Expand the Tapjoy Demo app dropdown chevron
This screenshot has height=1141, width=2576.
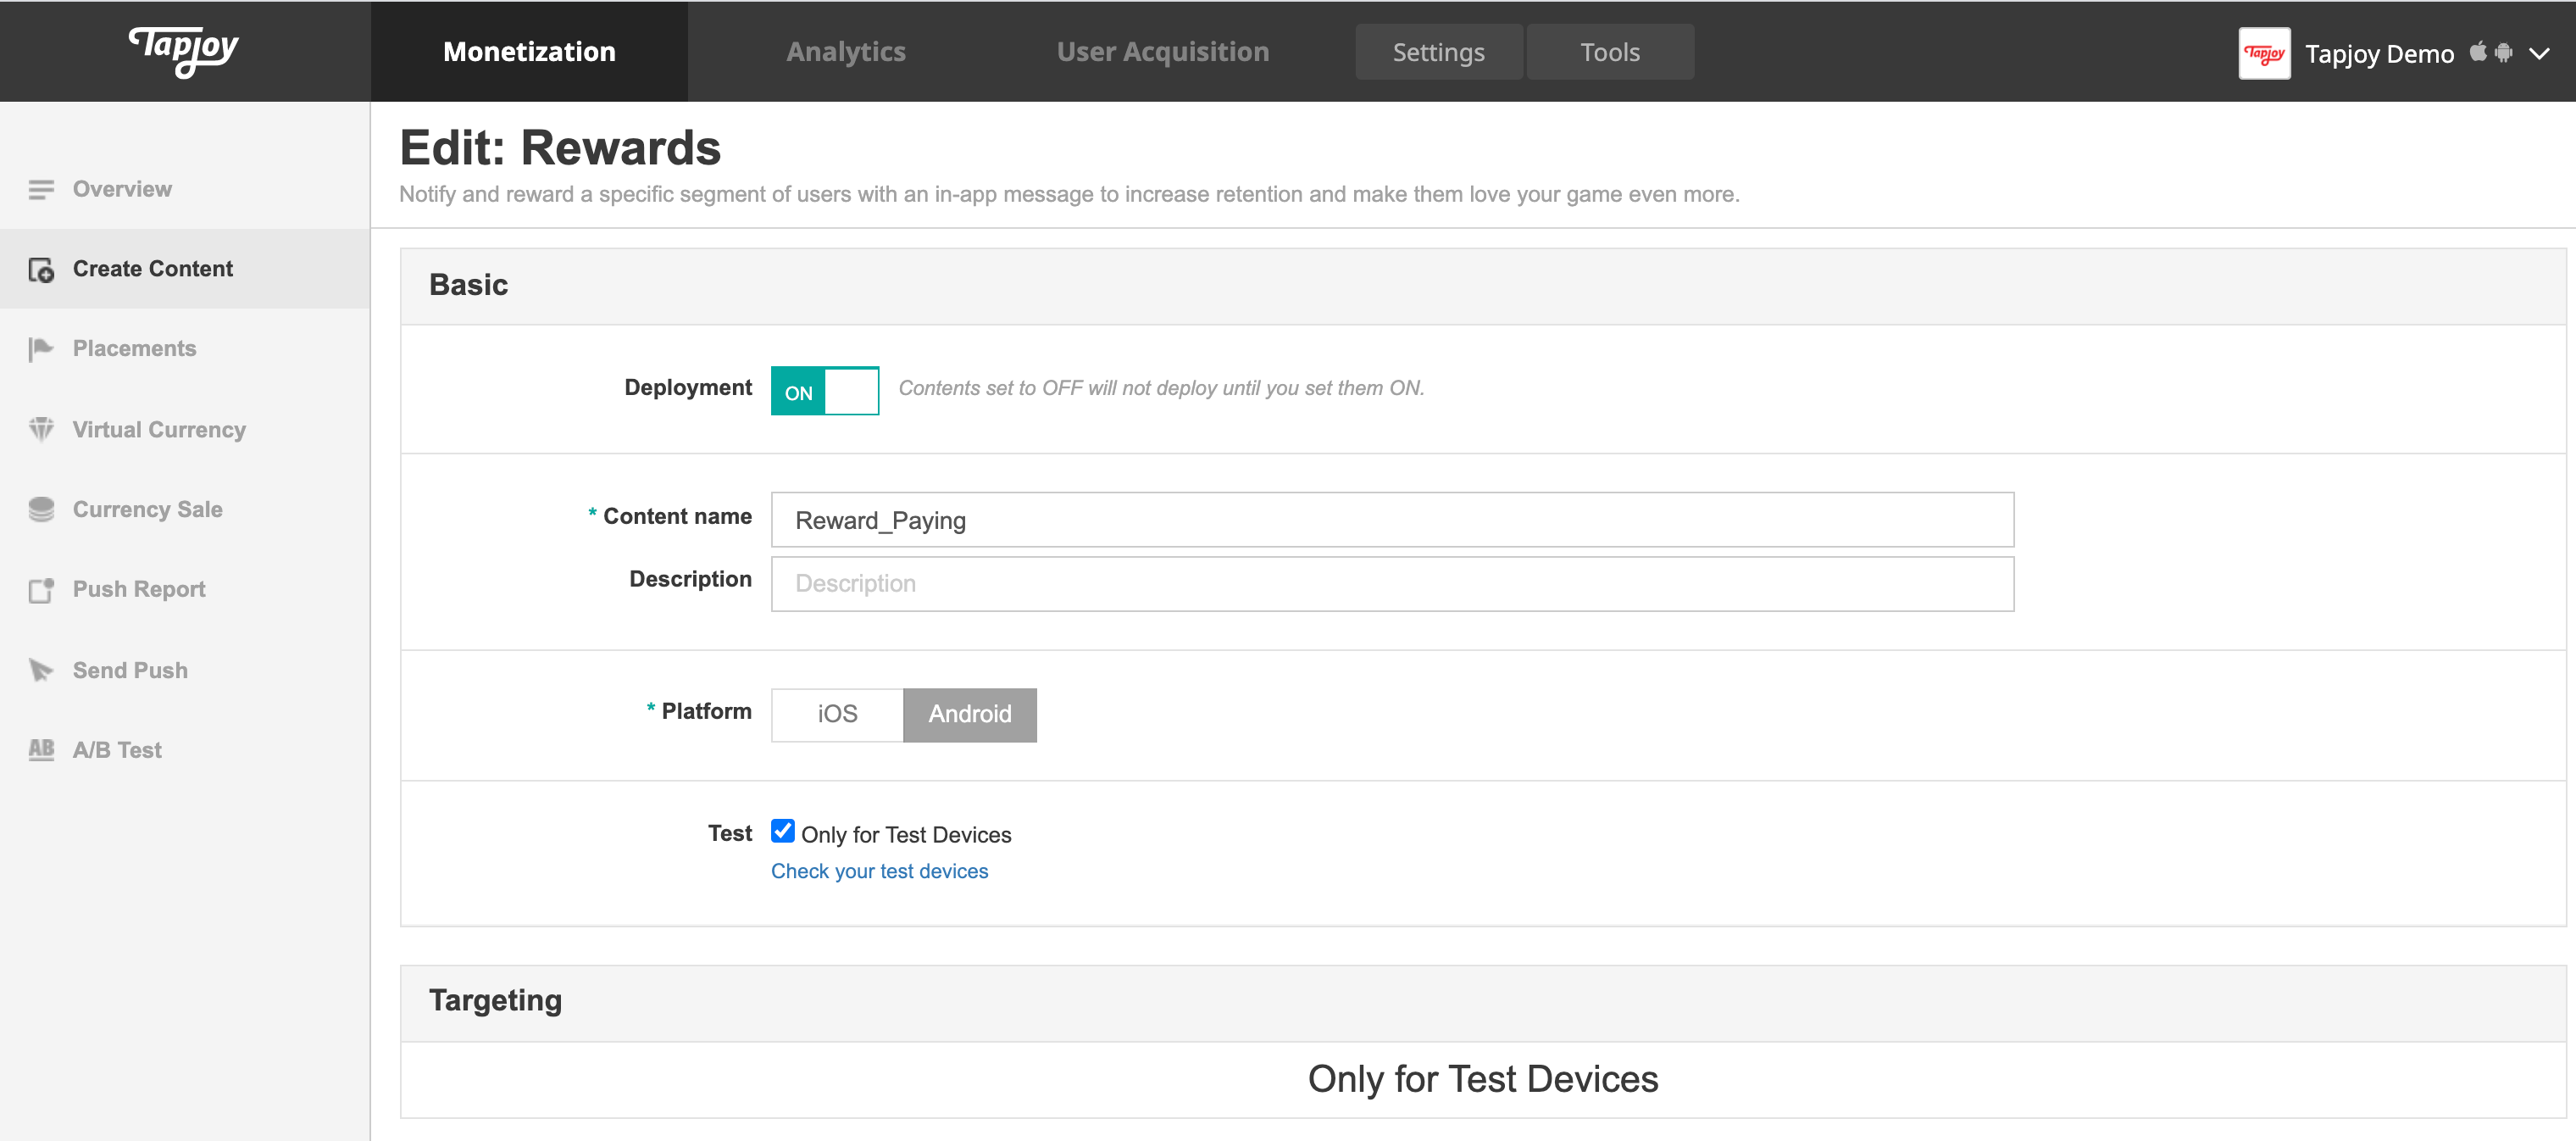tap(2540, 53)
